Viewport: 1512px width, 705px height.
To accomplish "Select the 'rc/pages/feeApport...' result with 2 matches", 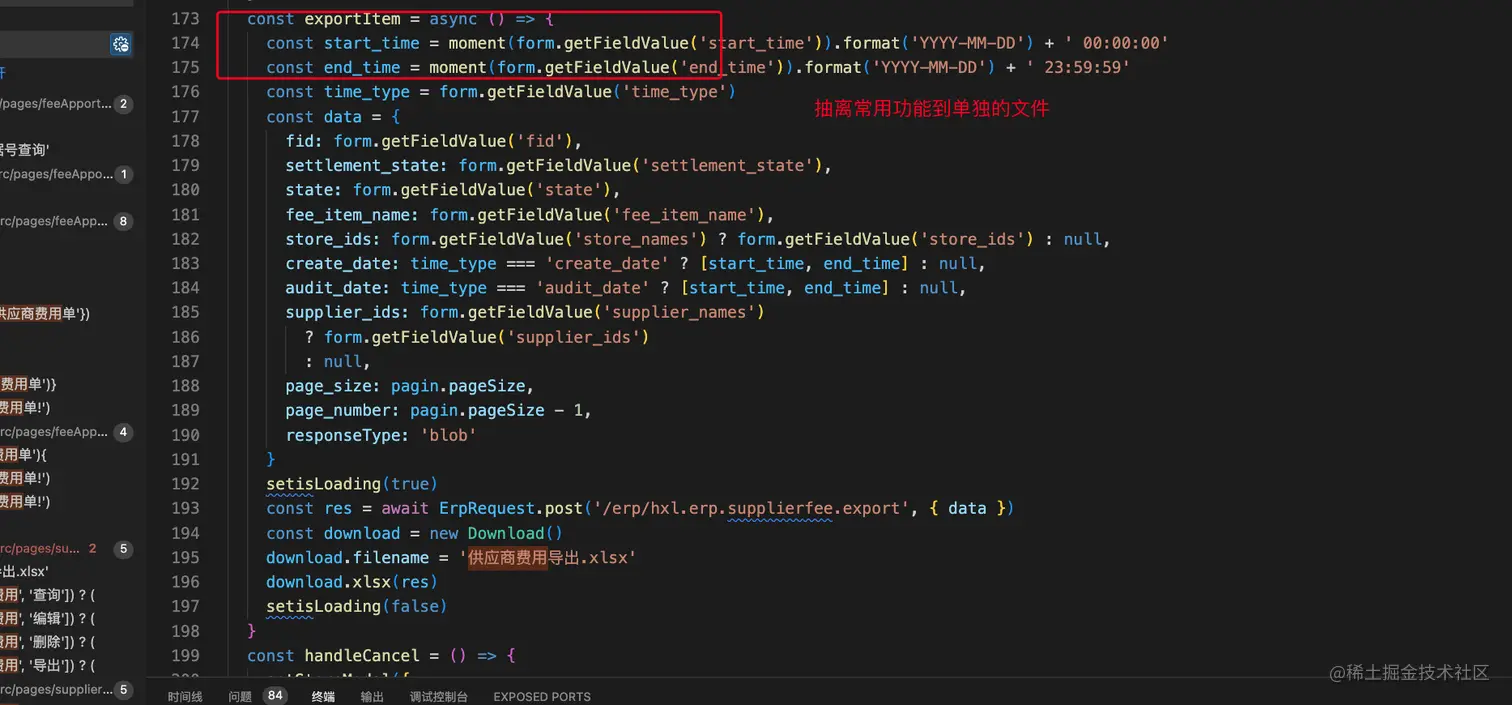I will [x=66, y=104].
